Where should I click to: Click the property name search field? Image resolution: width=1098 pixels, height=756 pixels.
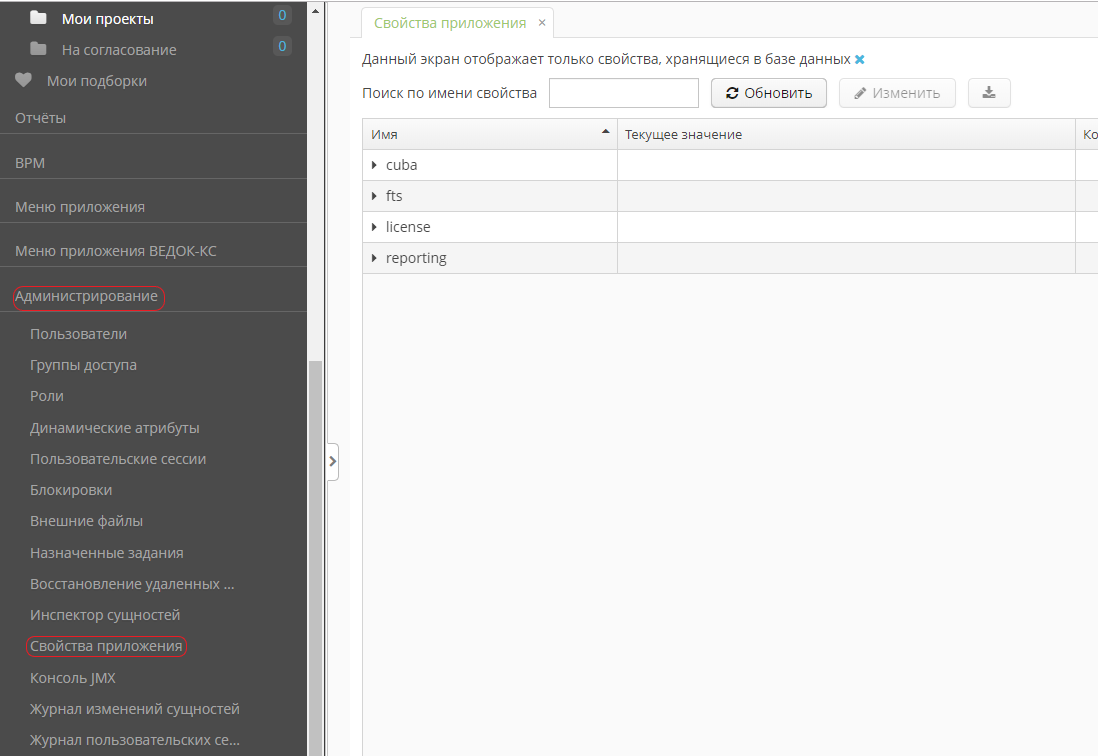click(623, 93)
